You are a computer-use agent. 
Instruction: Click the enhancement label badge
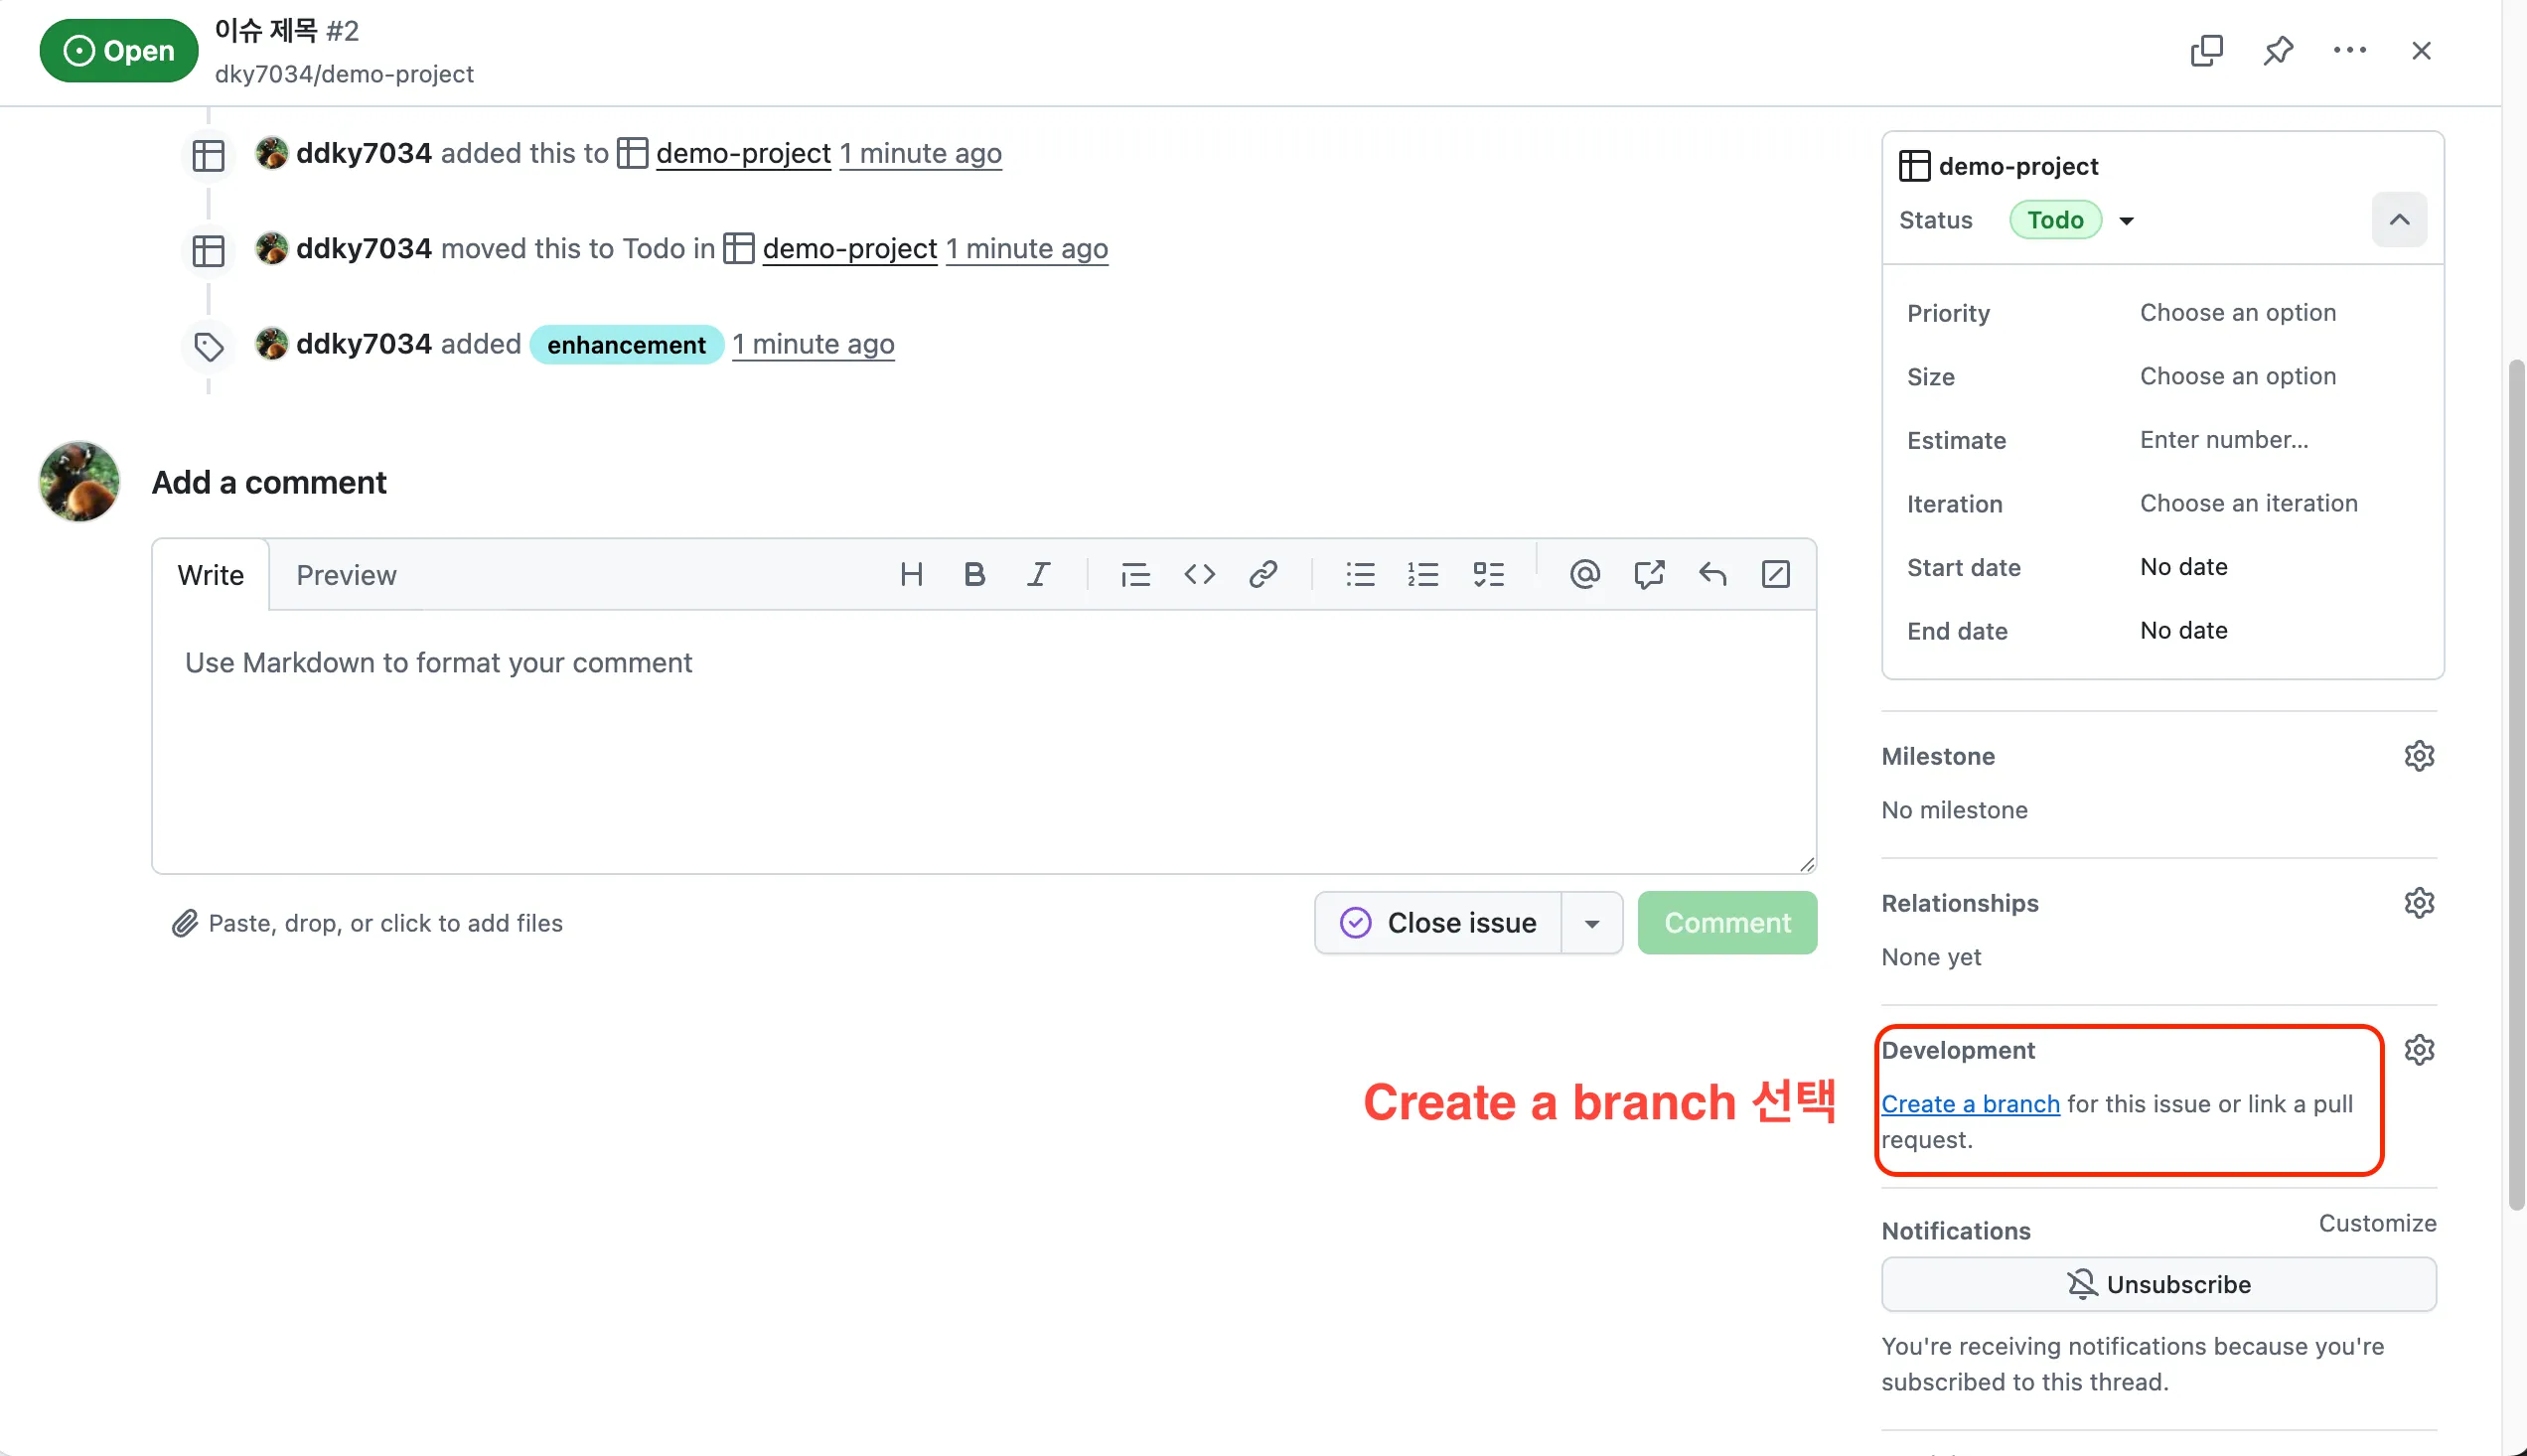[626, 345]
